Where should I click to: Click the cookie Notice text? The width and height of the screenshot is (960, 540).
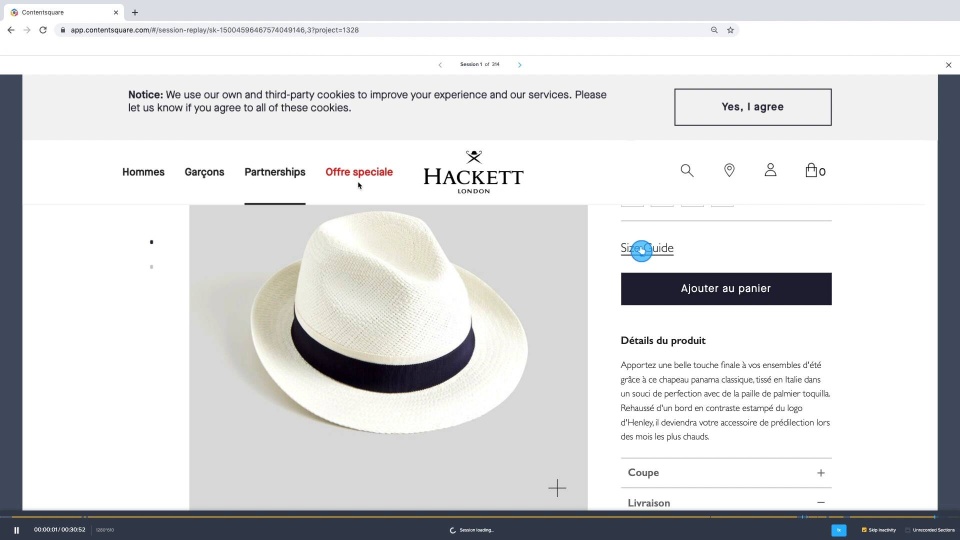coord(367,101)
